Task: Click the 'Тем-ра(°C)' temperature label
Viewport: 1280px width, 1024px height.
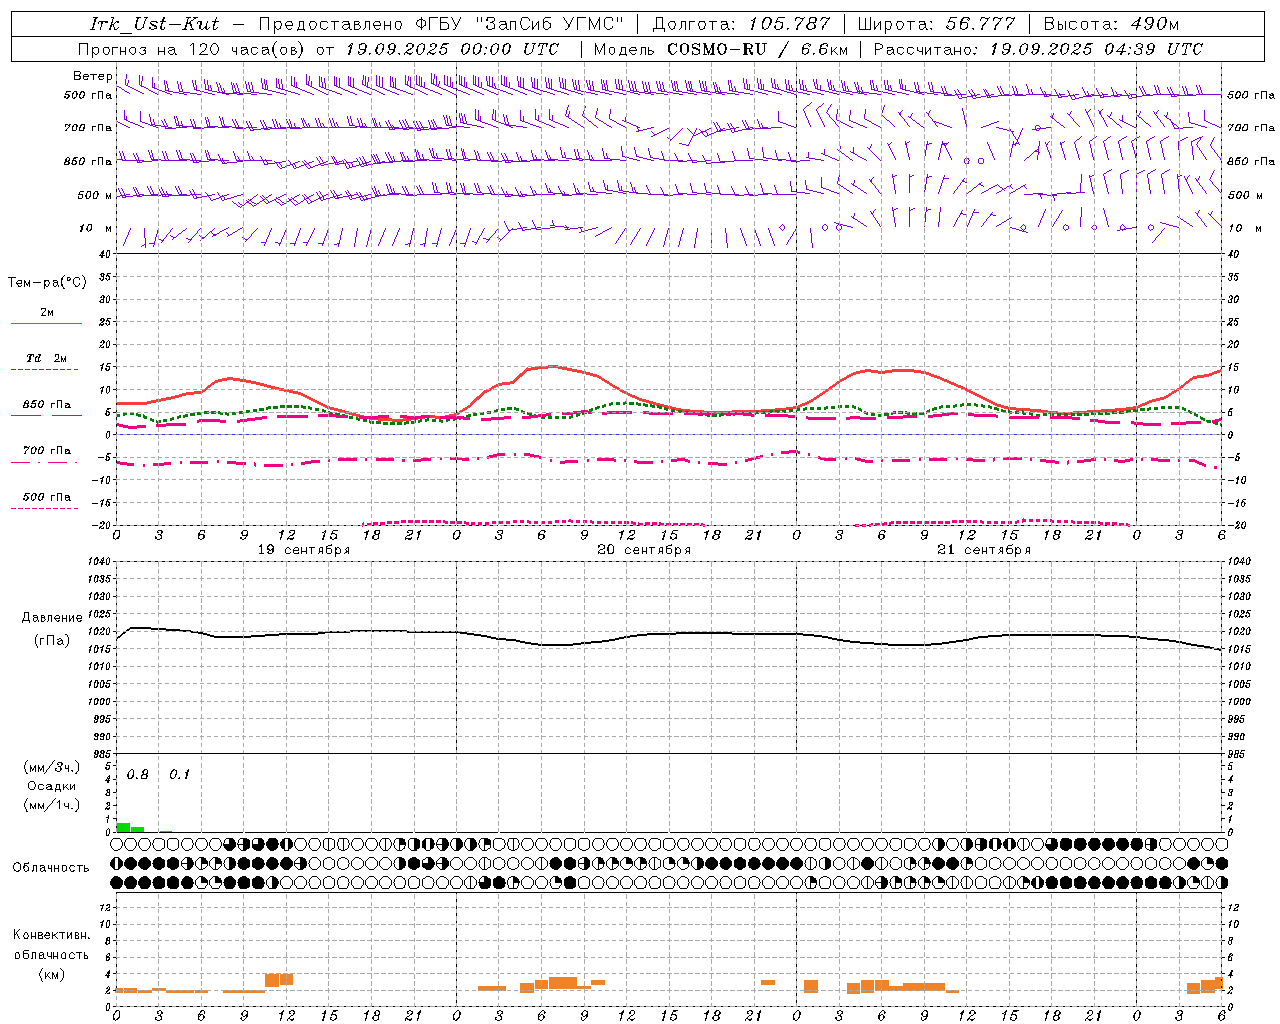Action: tap(47, 283)
